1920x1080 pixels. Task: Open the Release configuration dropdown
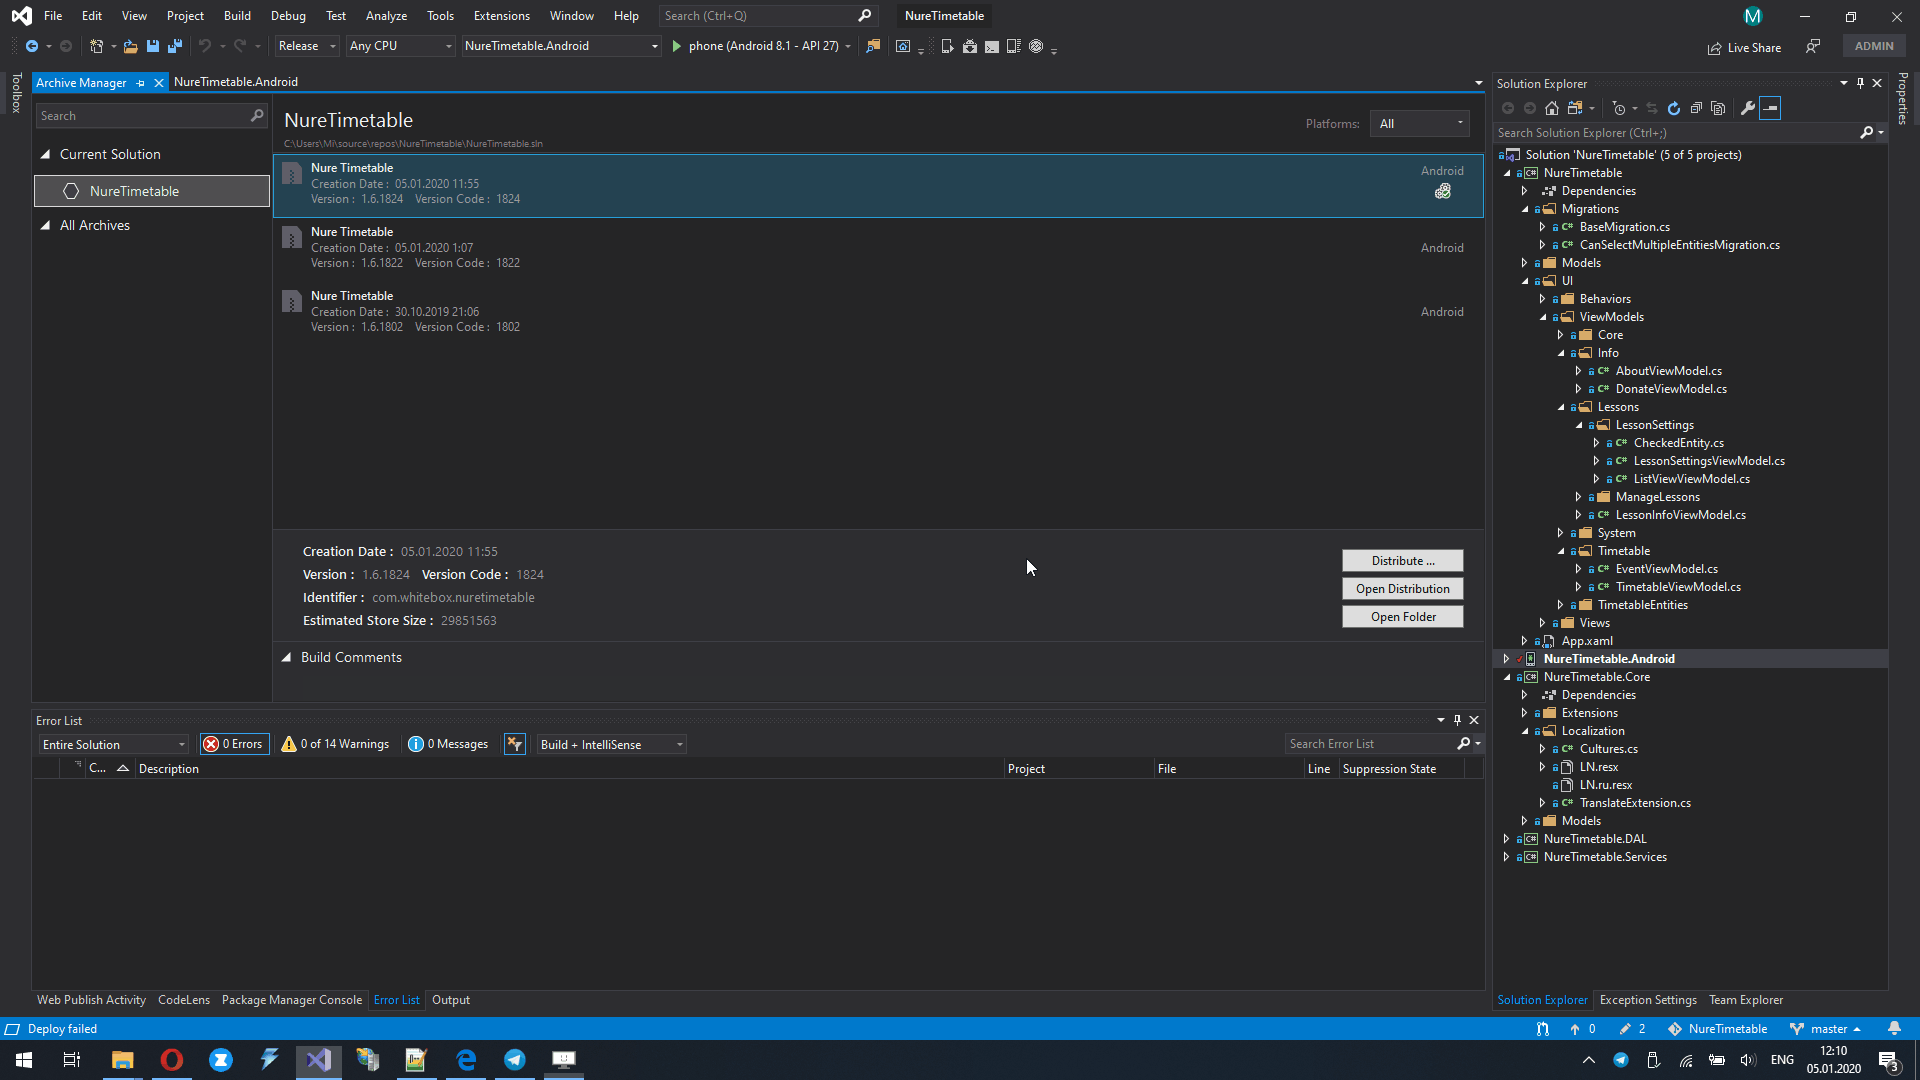307,46
